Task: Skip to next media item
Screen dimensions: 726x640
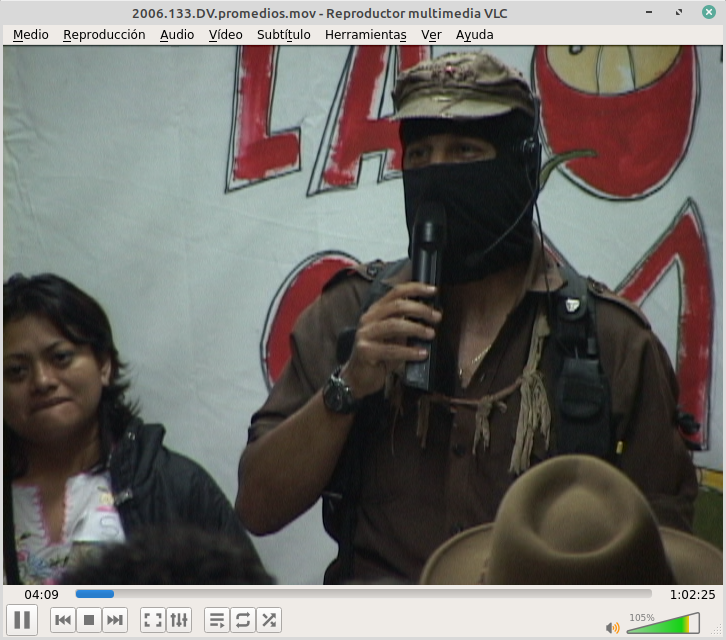Action: click(115, 620)
